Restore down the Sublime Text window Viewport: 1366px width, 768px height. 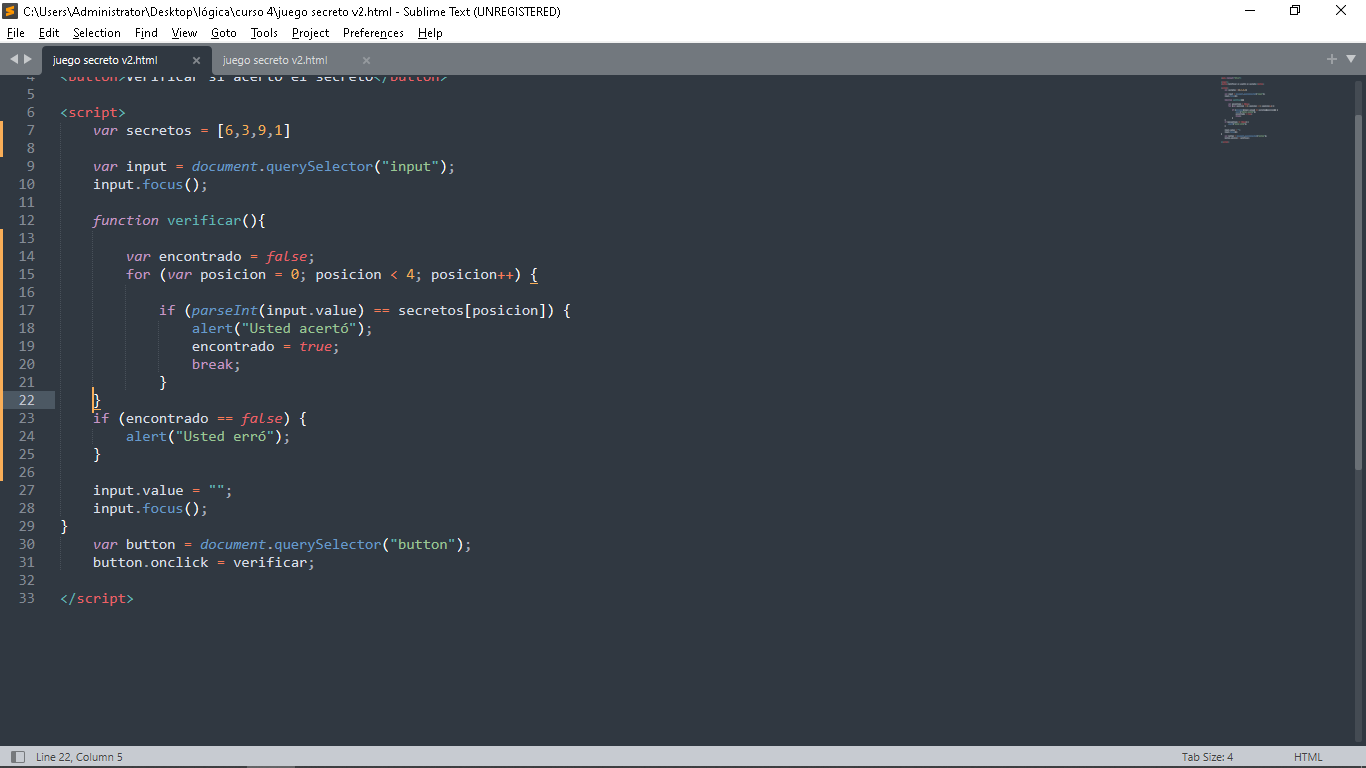point(1295,11)
